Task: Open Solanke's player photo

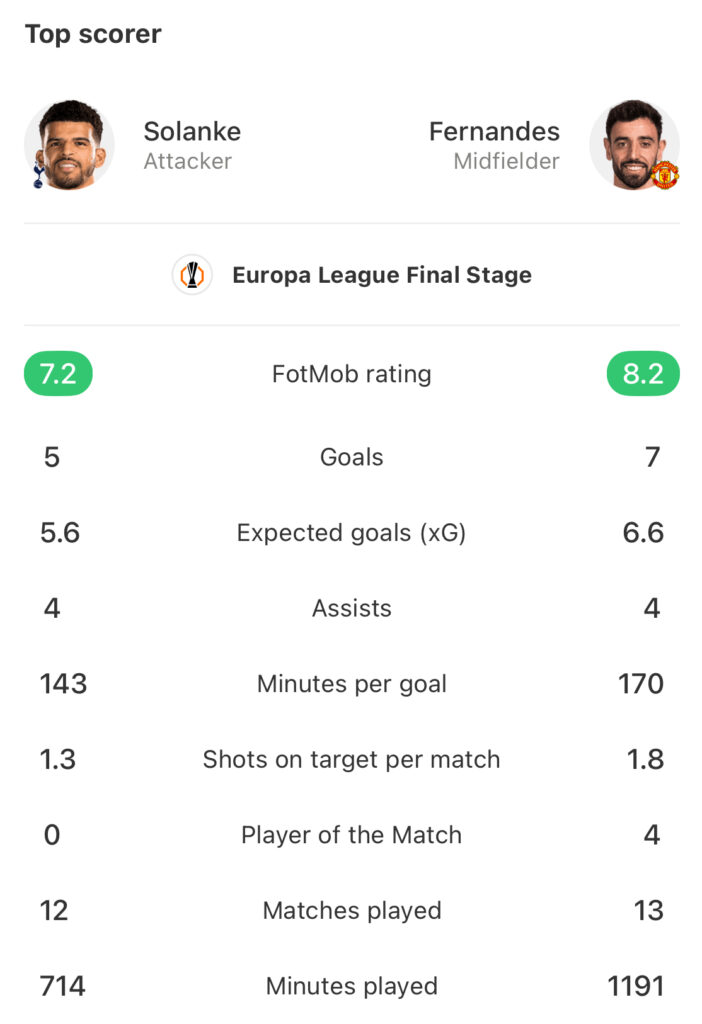Action: pyautogui.click(x=69, y=145)
